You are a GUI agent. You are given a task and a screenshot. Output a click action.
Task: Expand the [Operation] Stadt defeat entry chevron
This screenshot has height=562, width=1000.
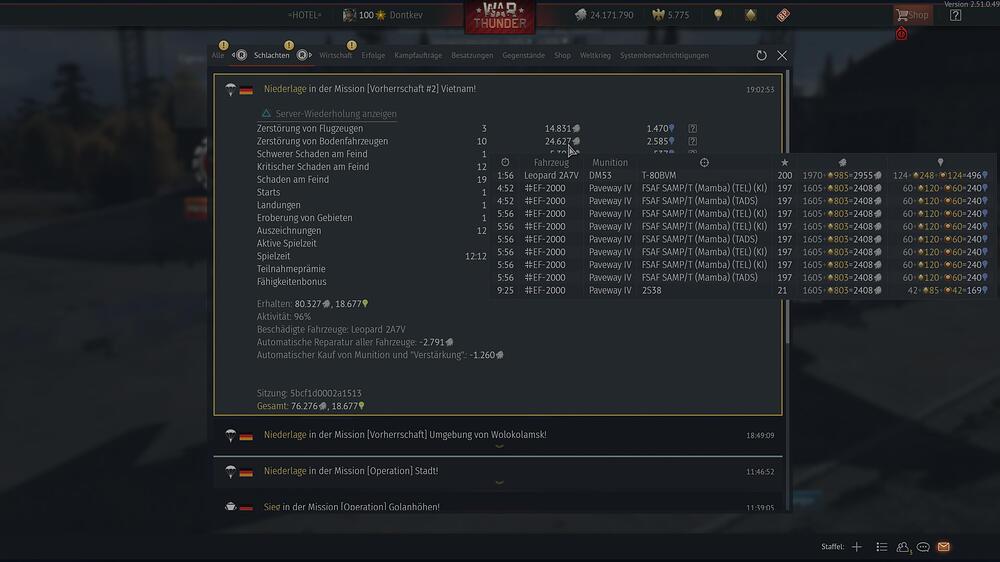click(x=499, y=482)
